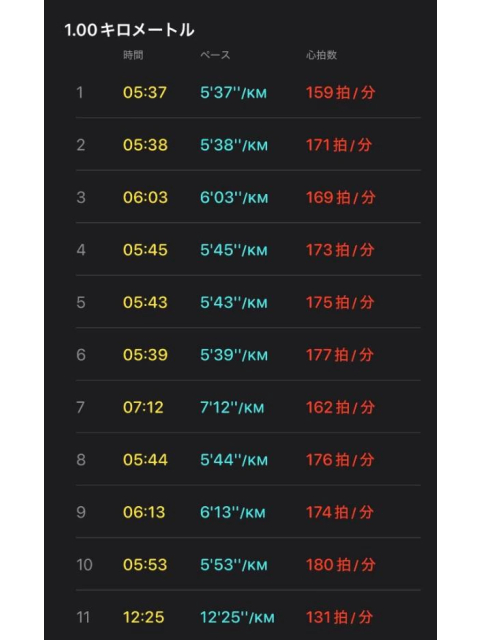Screen dimensions: 480x640
Task: Select heart rate 169拍/分 in split 3
Action: click(x=340, y=197)
